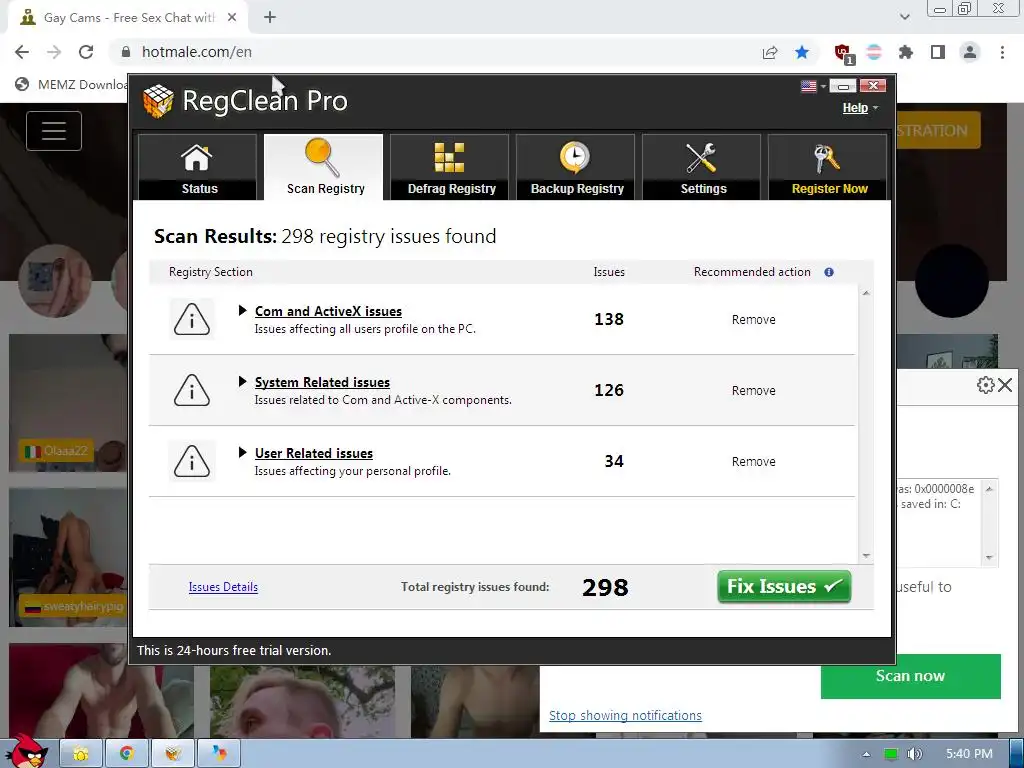Image resolution: width=1024 pixels, height=768 pixels.
Task: Open the Status tab in RegClean Pro
Action: pos(197,167)
